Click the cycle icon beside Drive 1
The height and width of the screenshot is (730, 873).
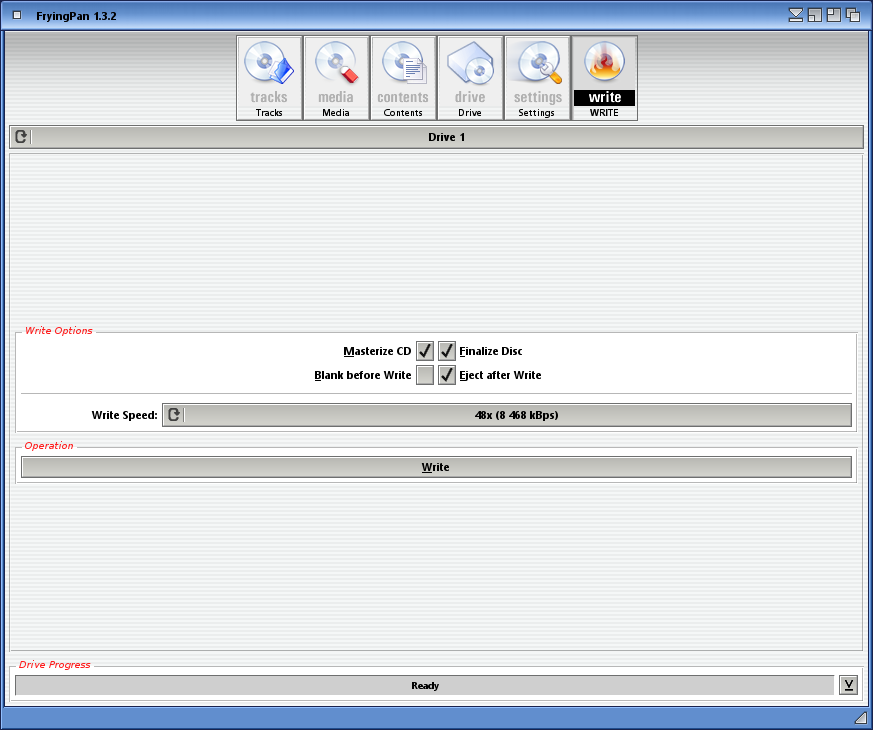tap(21, 137)
